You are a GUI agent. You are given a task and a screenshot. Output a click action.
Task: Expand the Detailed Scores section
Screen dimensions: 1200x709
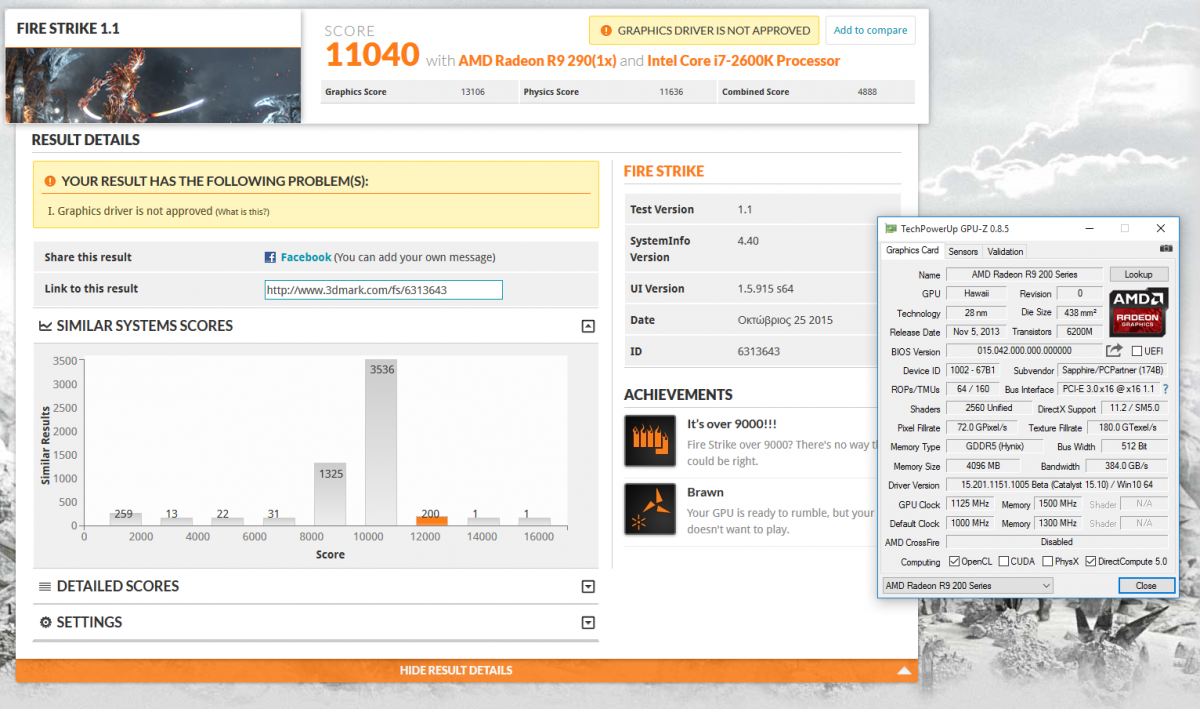588,587
